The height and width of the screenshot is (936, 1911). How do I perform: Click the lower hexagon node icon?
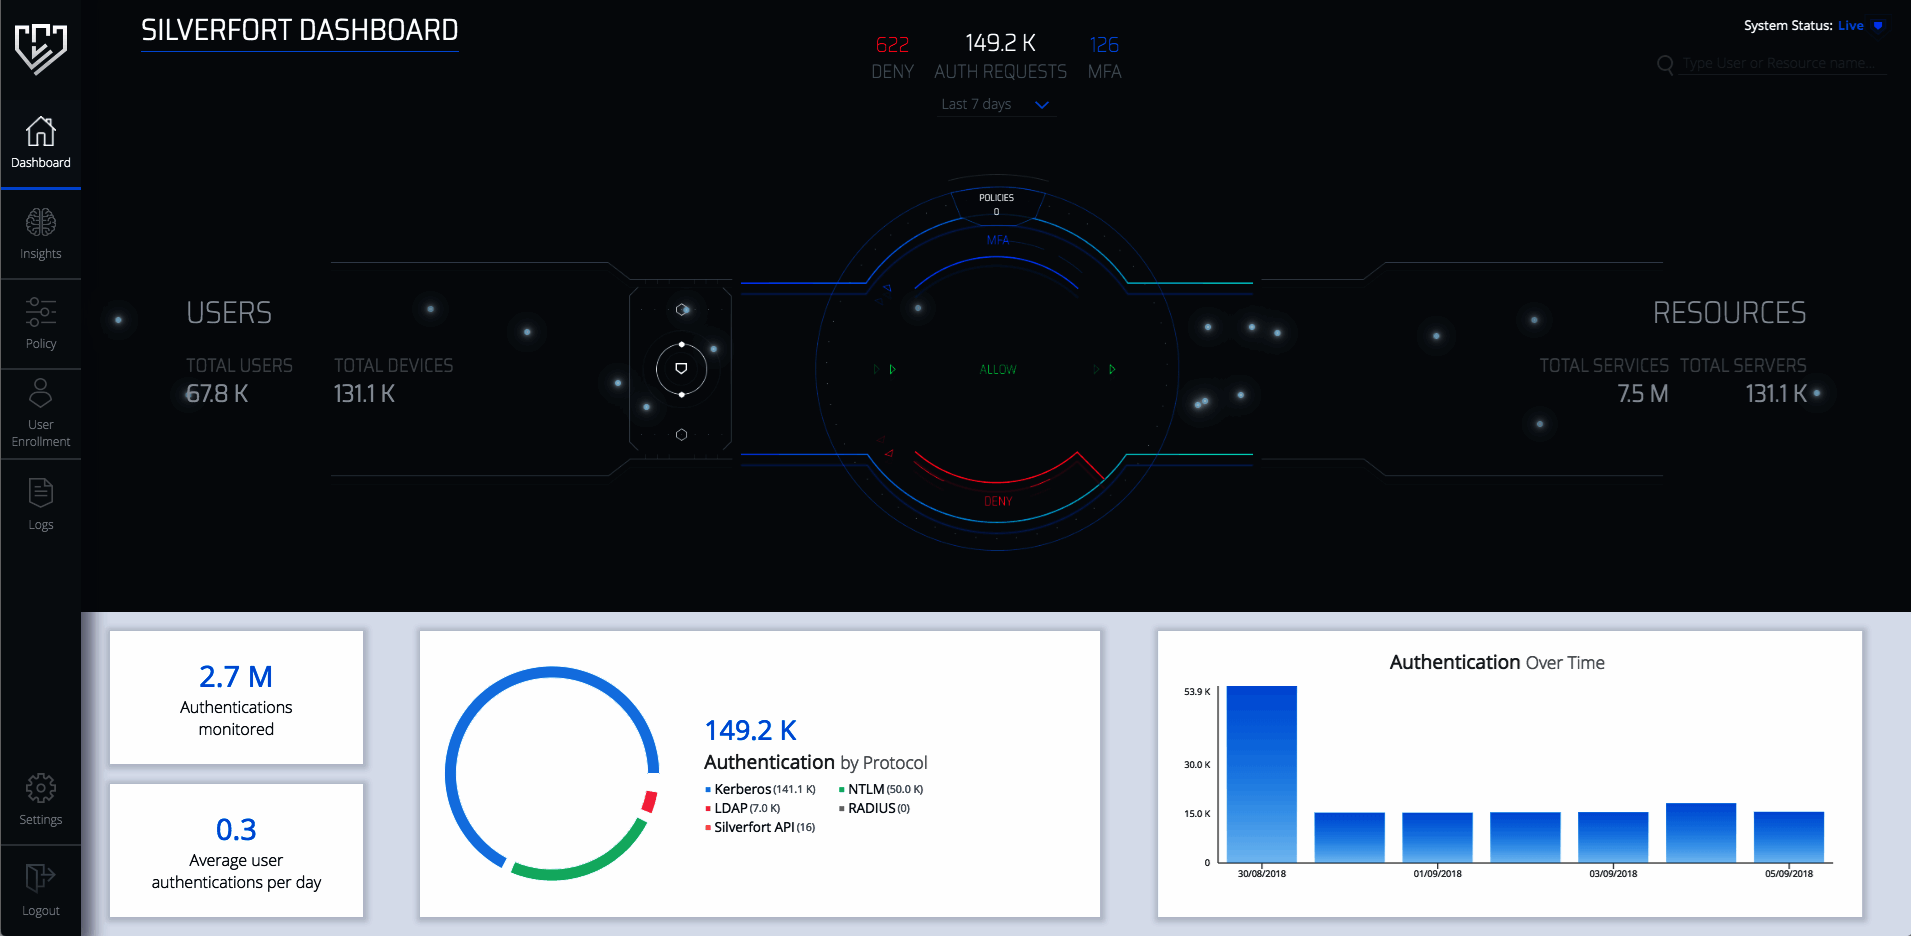pos(681,435)
